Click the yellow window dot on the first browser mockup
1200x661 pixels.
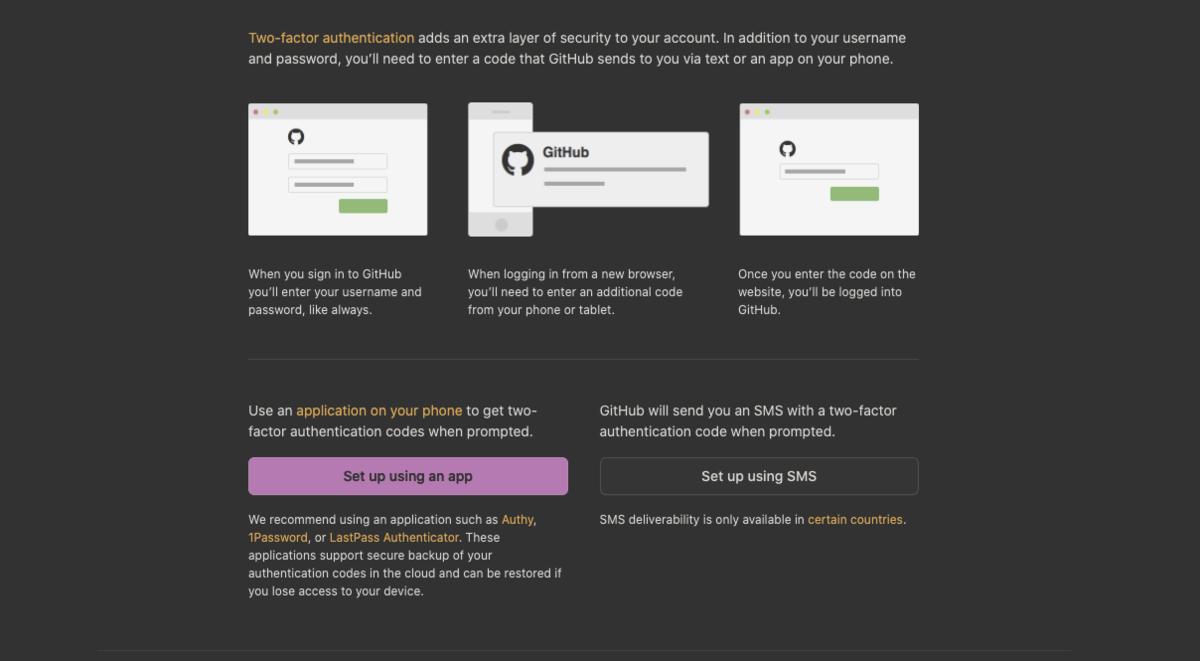265,110
